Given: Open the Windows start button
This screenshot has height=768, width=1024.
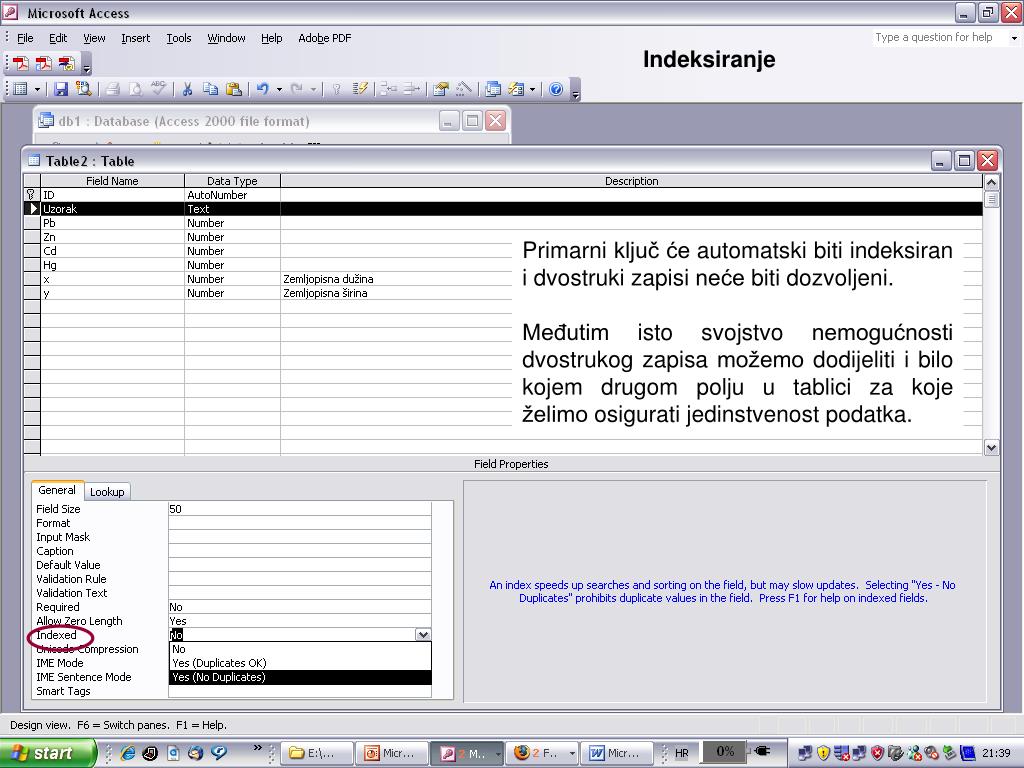Looking at the screenshot, I should click(x=47, y=753).
